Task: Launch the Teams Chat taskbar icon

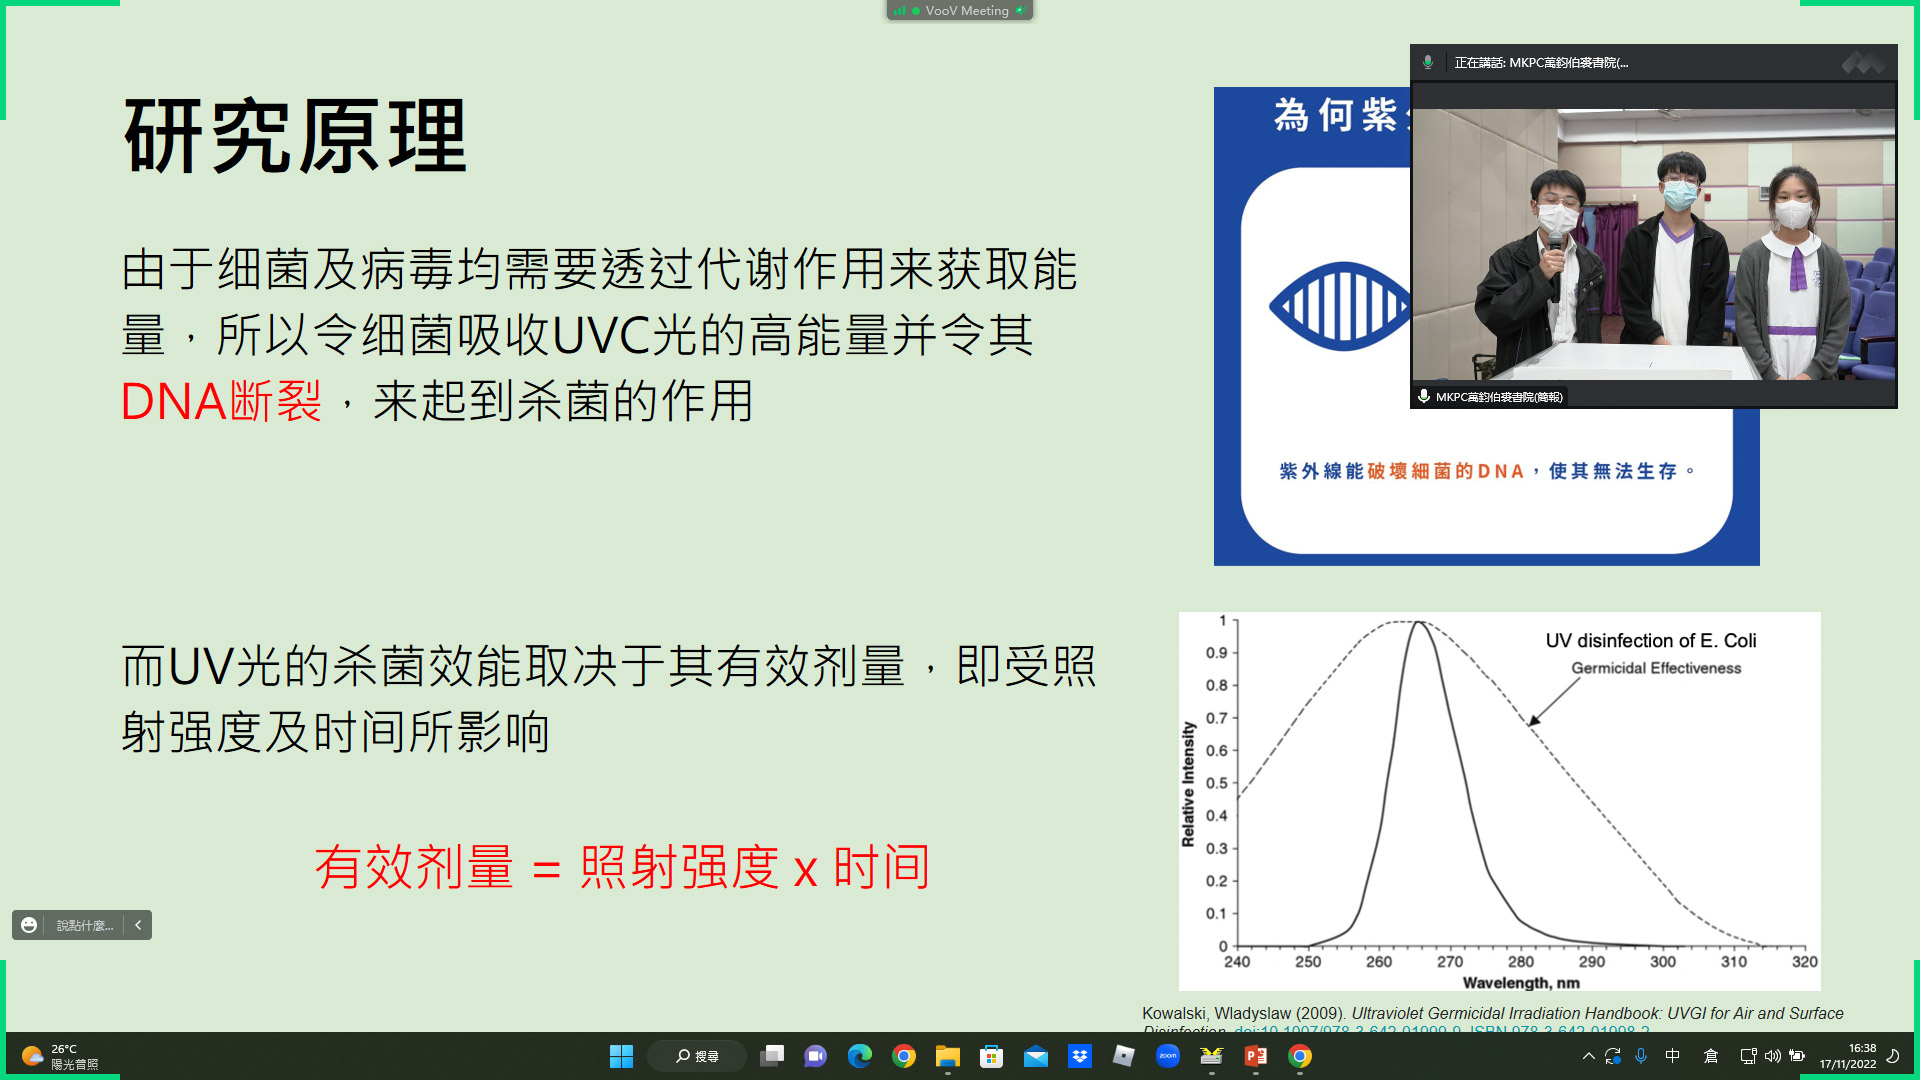Action: 816,1056
